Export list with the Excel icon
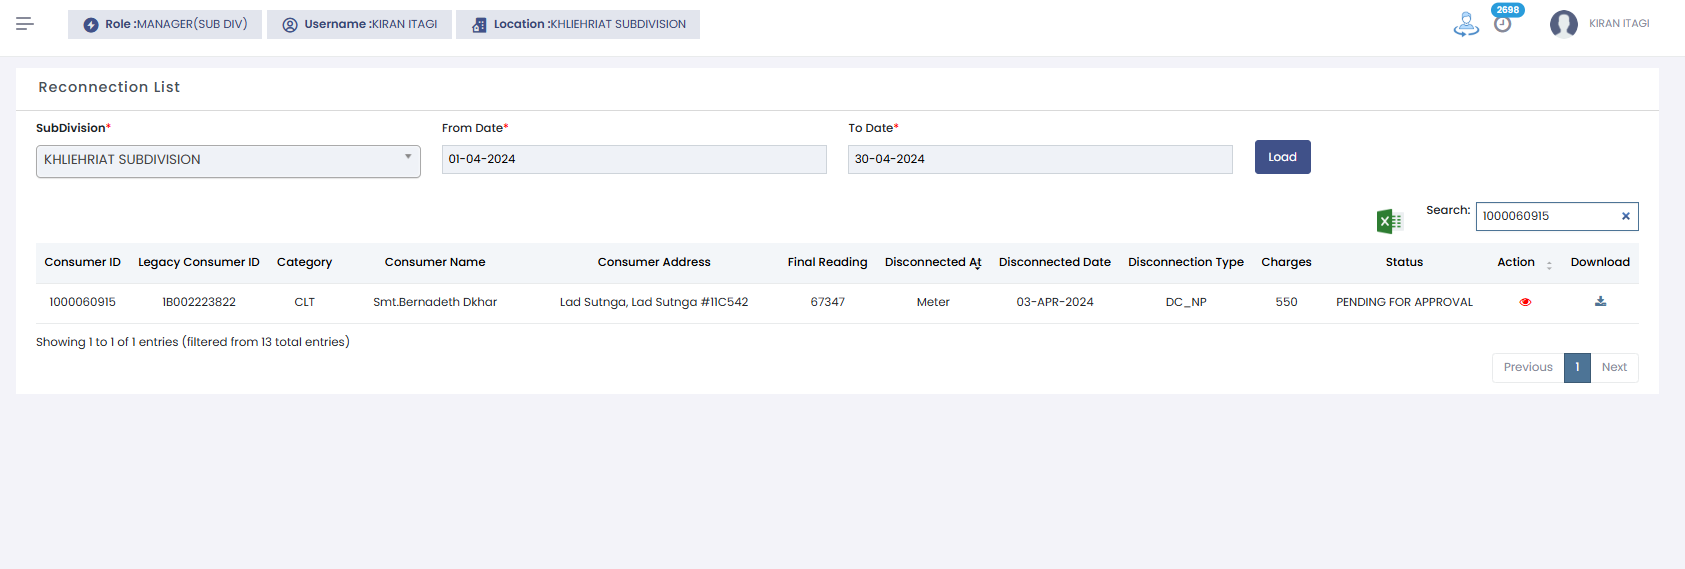 [x=1389, y=221]
